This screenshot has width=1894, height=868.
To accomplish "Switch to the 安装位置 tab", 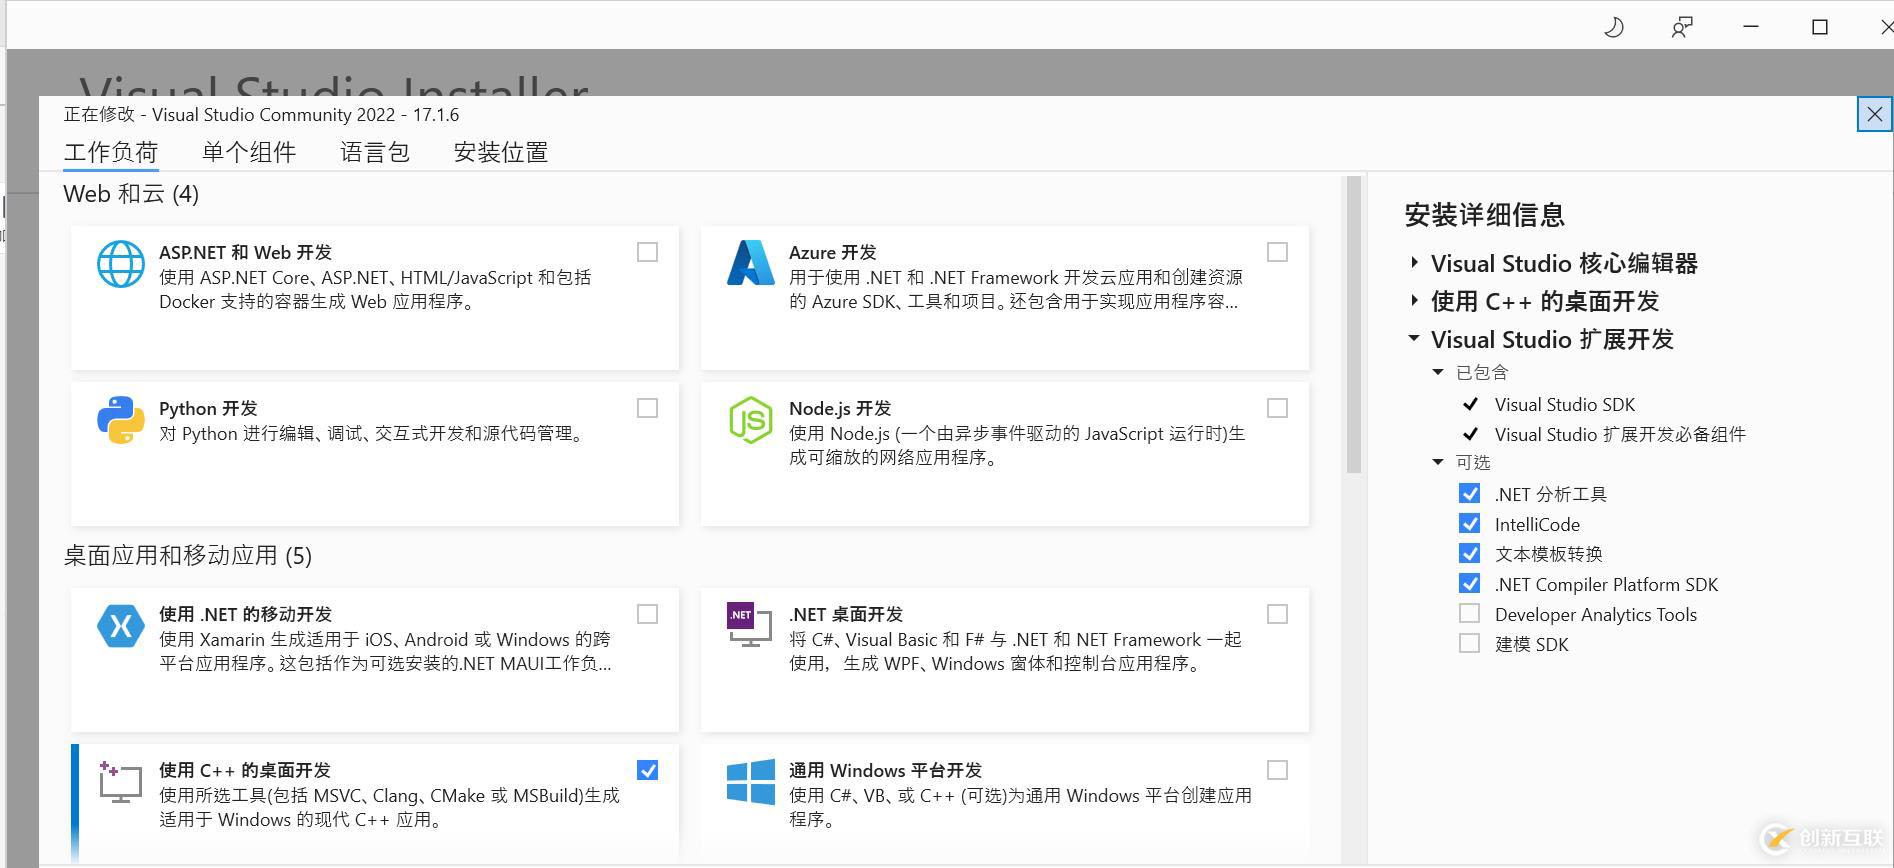I will coord(501,152).
